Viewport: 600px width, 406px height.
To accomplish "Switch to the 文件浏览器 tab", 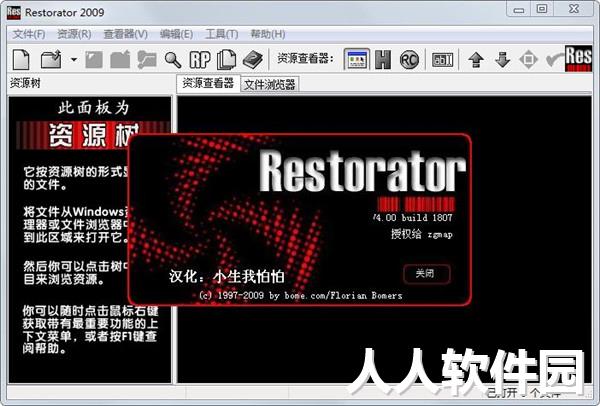I will [269, 85].
